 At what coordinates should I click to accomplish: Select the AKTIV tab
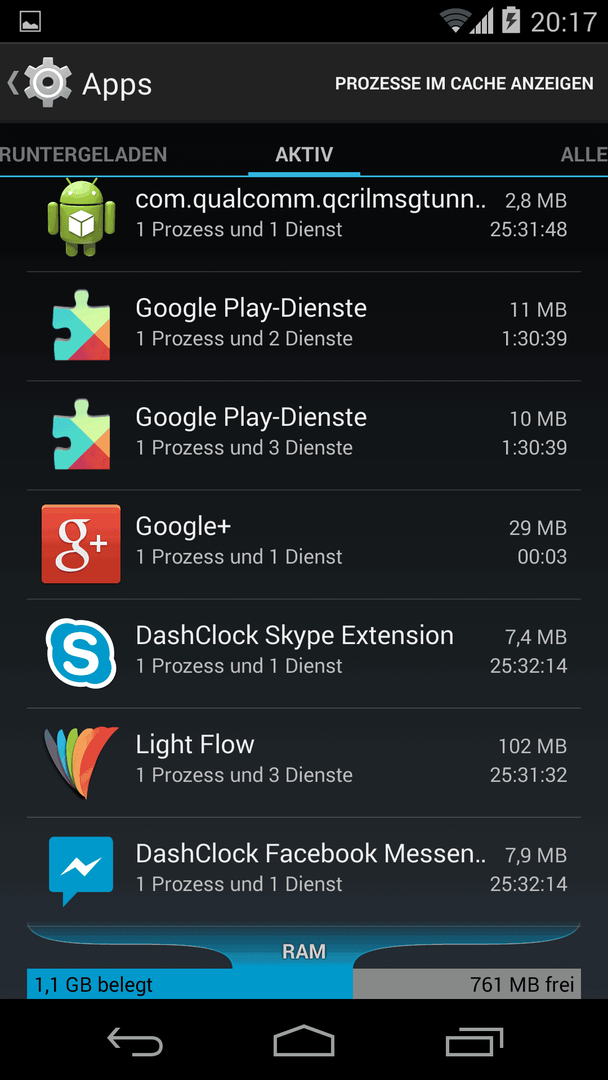click(x=304, y=154)
